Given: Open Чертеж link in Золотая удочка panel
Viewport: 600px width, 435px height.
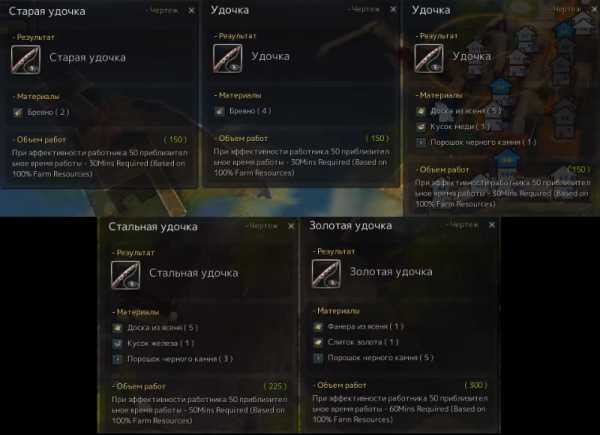Looking at the screenshot, I should 462,225.
